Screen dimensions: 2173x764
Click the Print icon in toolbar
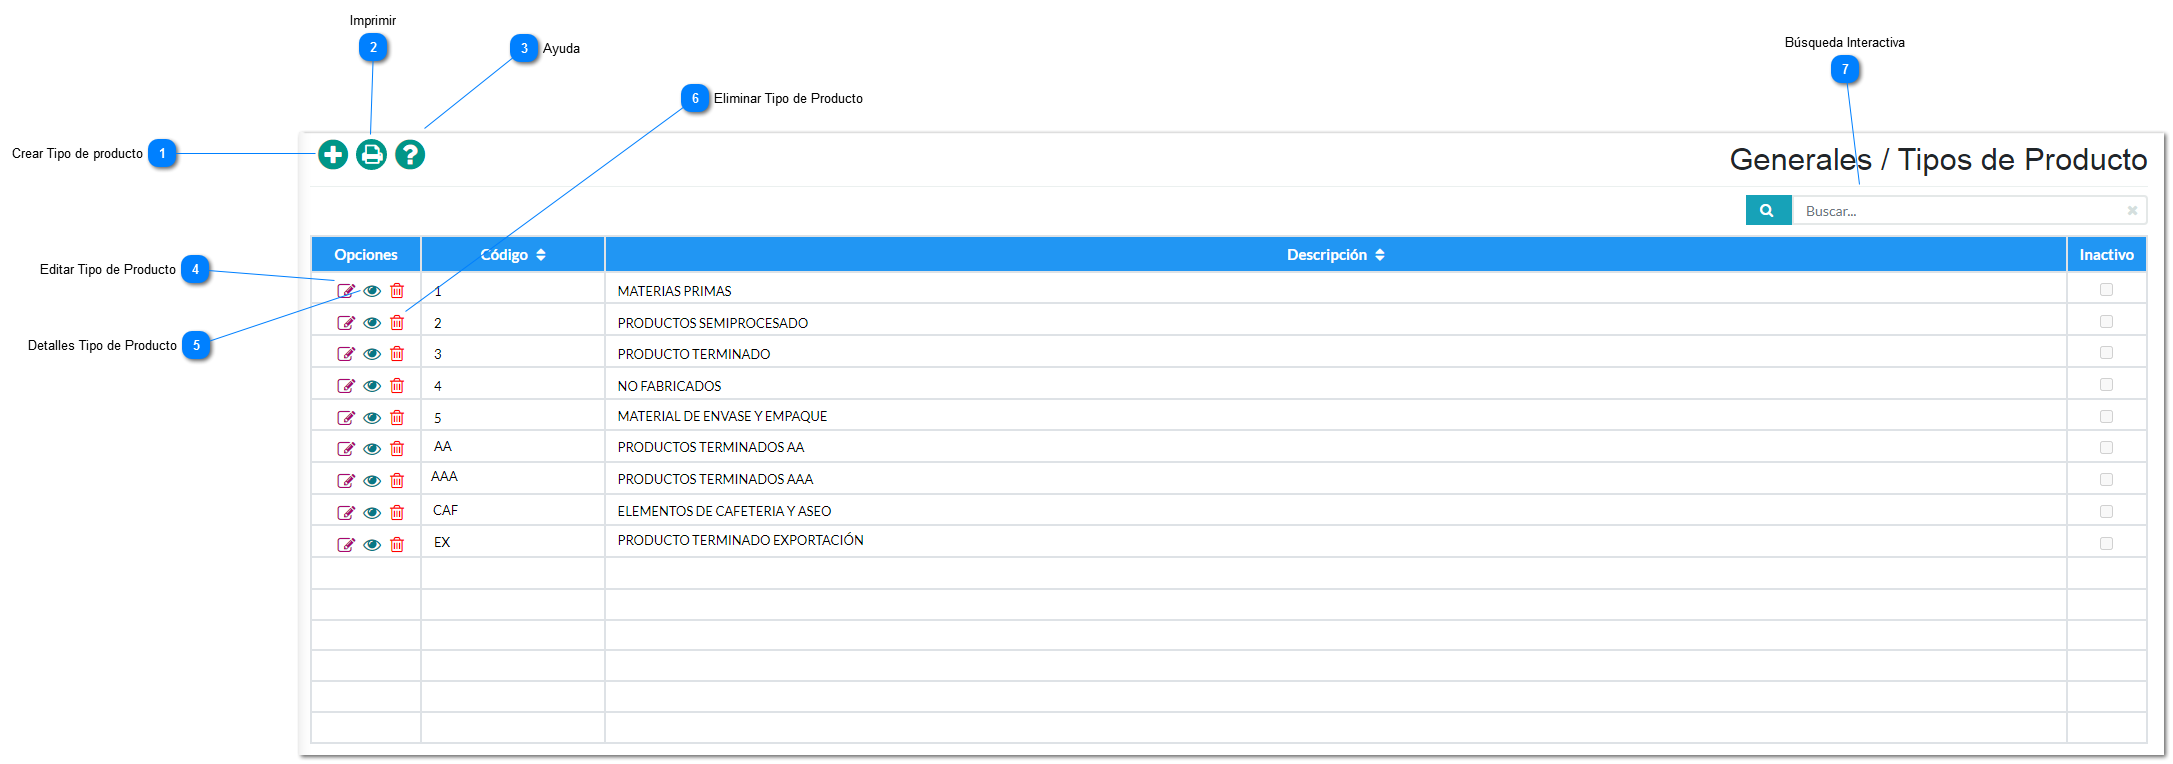pos(372,155)
